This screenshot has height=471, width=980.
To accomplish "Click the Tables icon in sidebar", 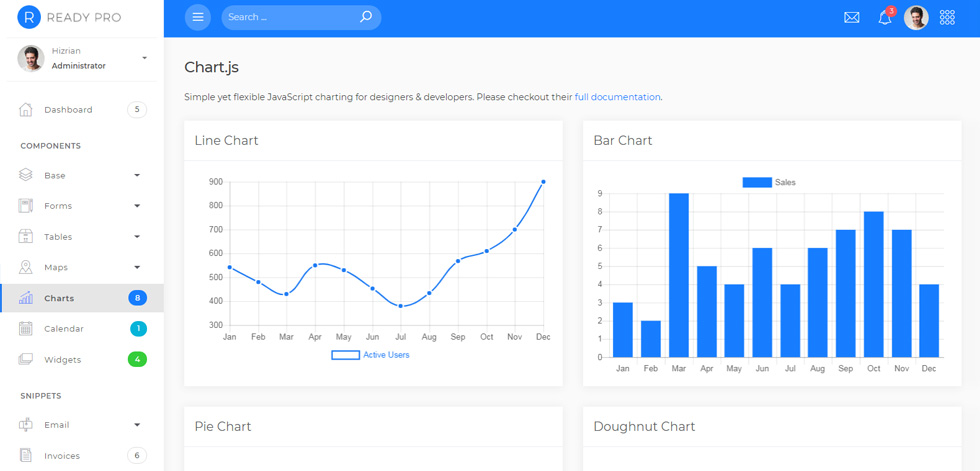I will point(26,236).
